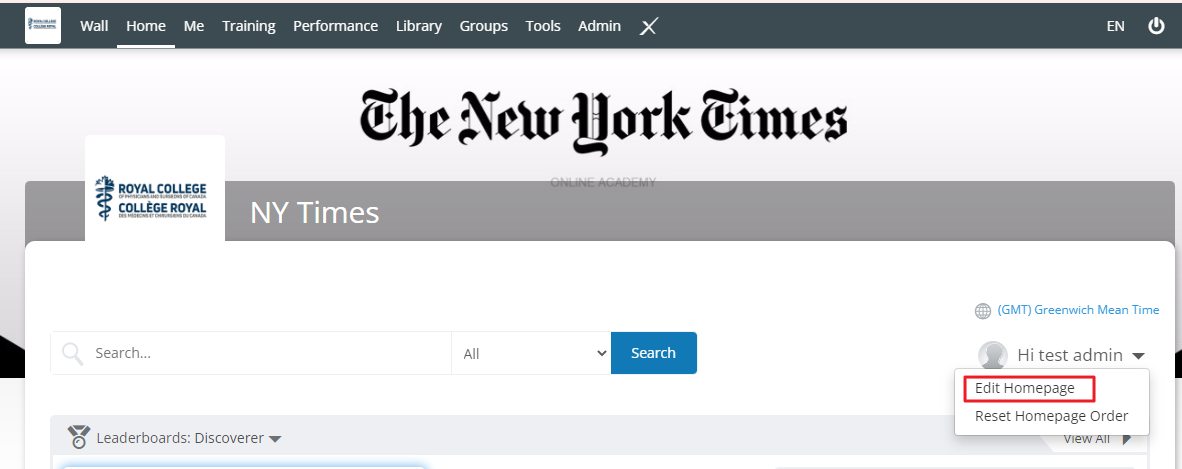Switch language with the EN selector

point(1116,26)
